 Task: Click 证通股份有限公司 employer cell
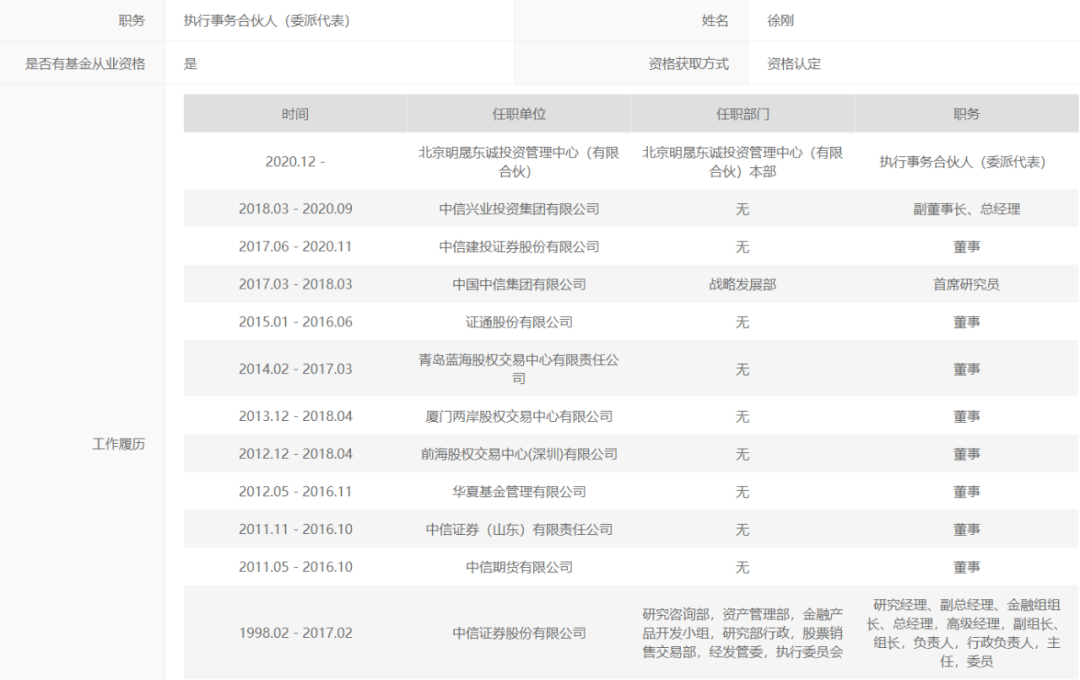(x=519, y=322)
